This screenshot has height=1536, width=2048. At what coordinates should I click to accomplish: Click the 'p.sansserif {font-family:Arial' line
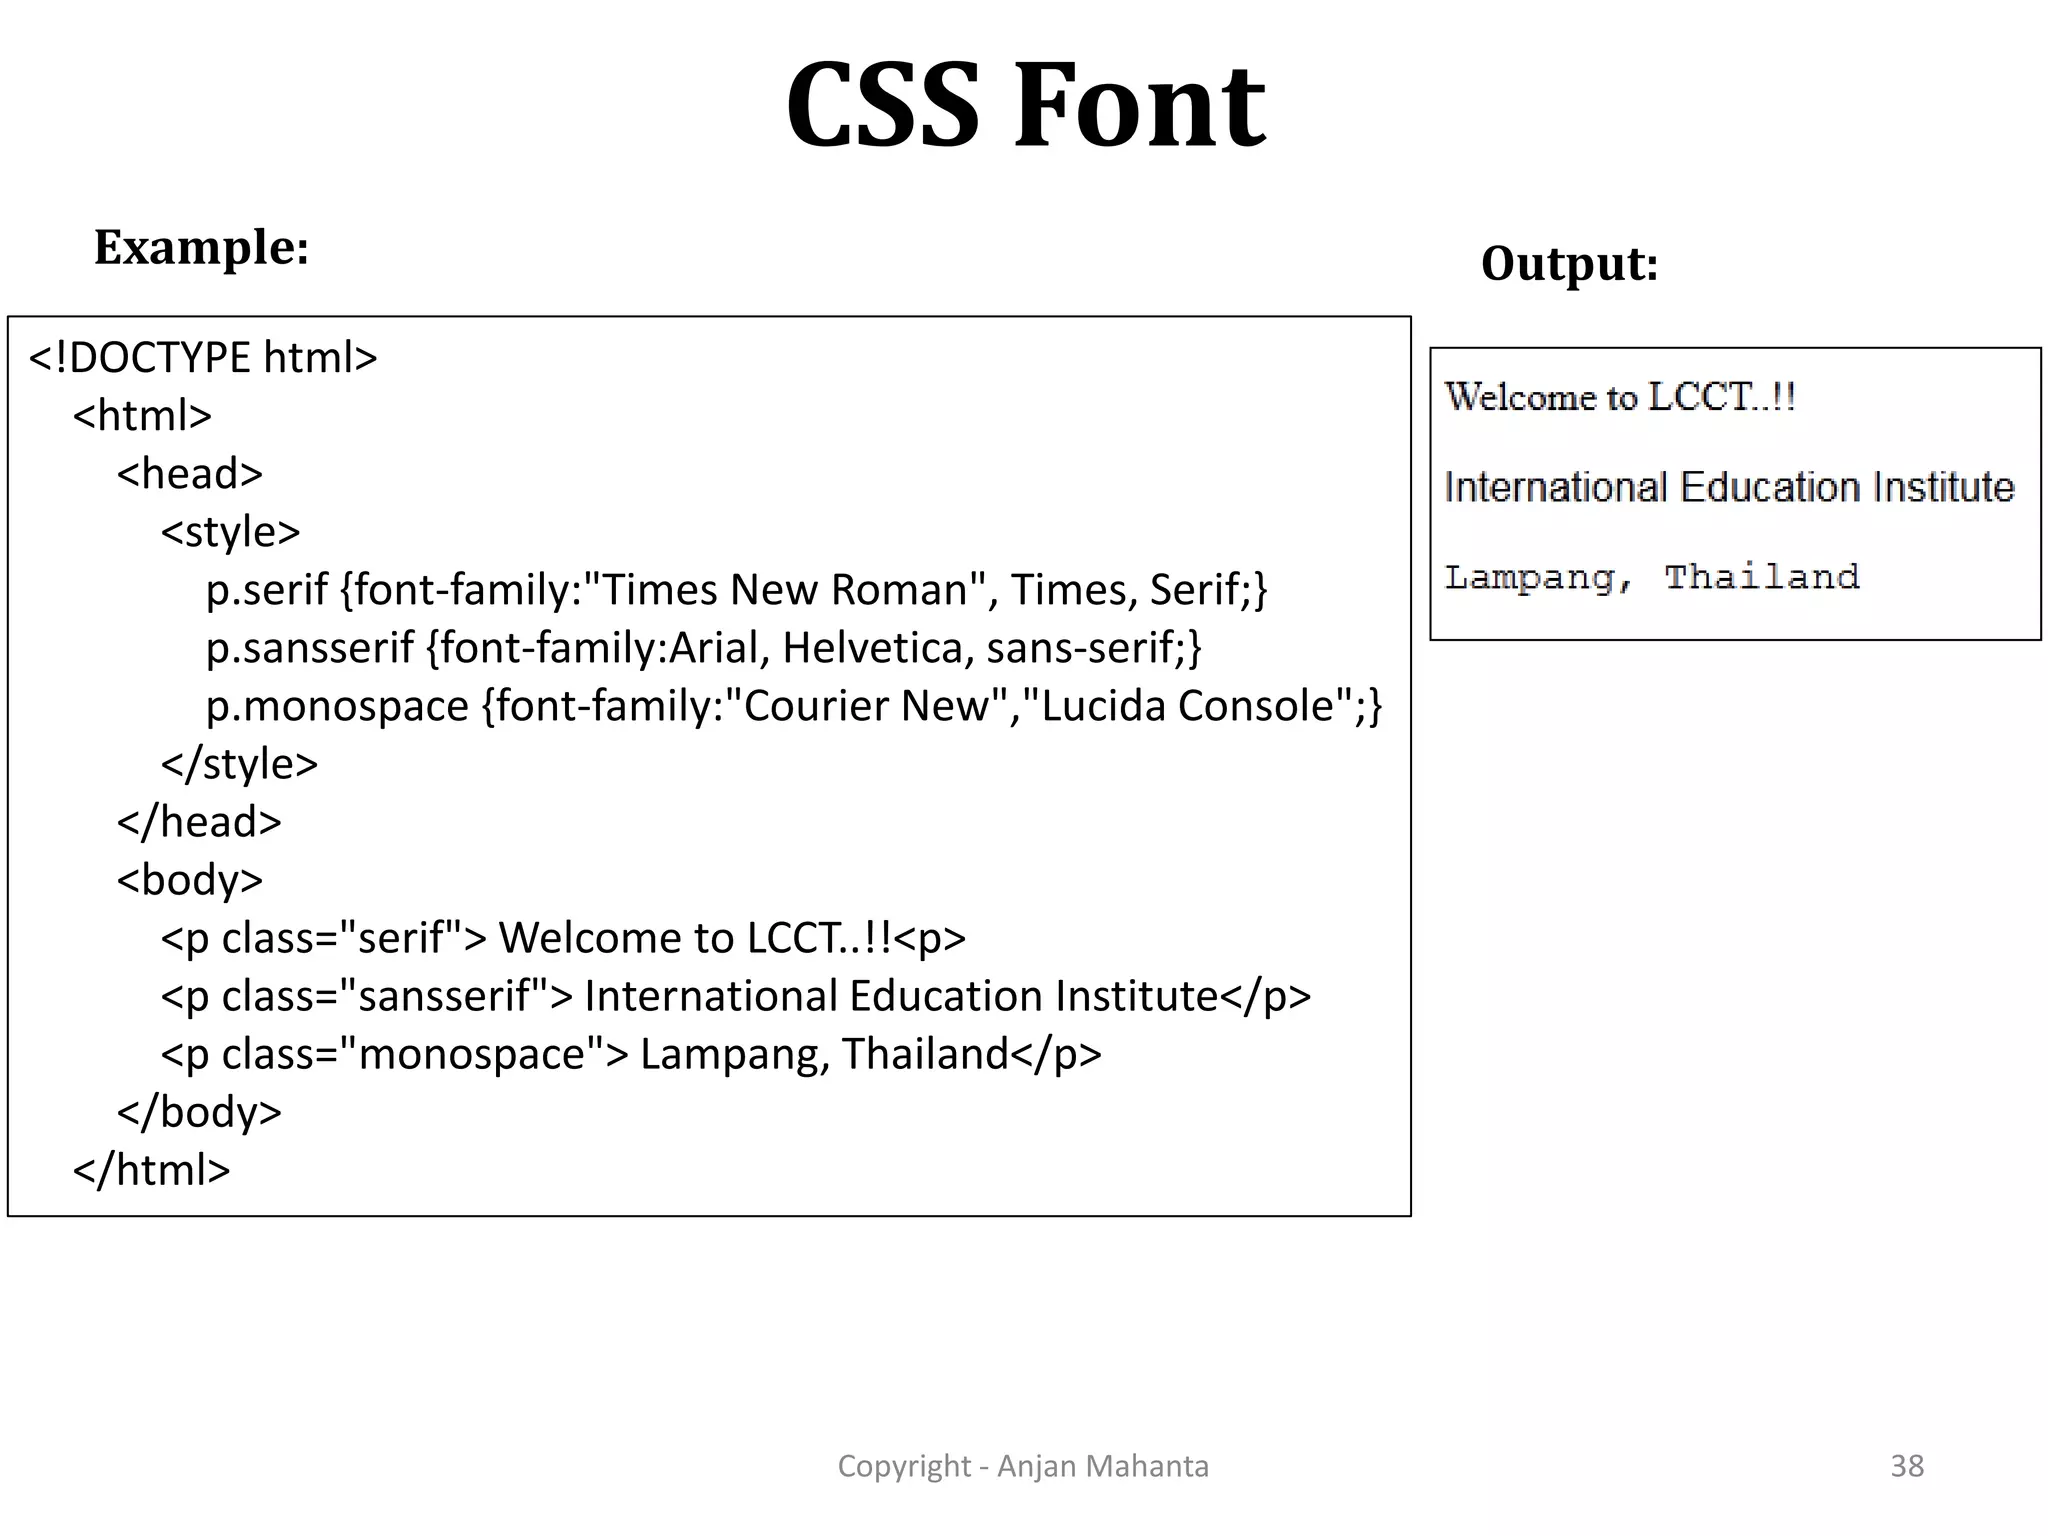[x=704, y=648]
